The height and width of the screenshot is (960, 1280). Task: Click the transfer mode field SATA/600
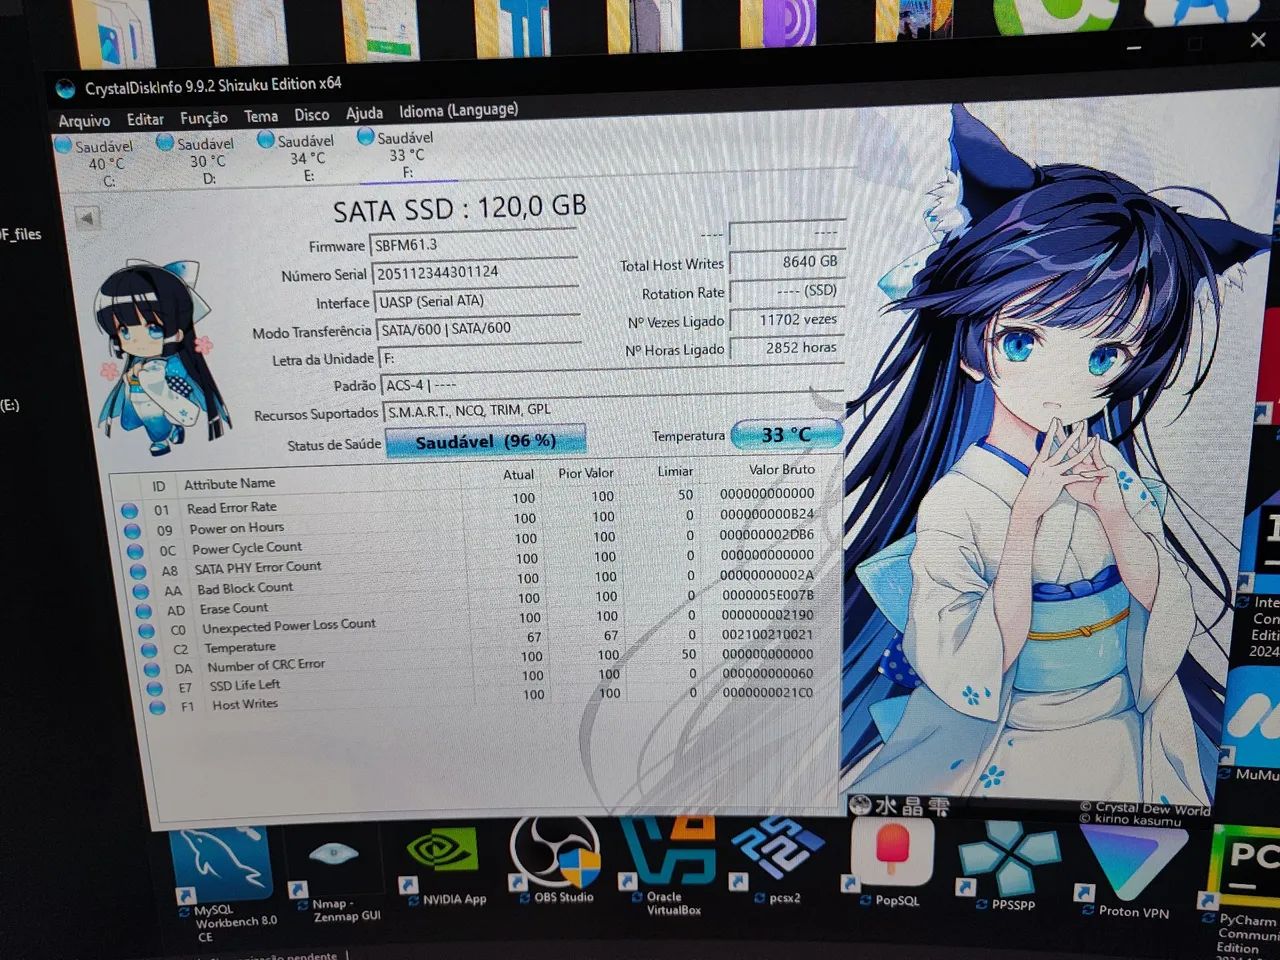[x=480, y=328]
